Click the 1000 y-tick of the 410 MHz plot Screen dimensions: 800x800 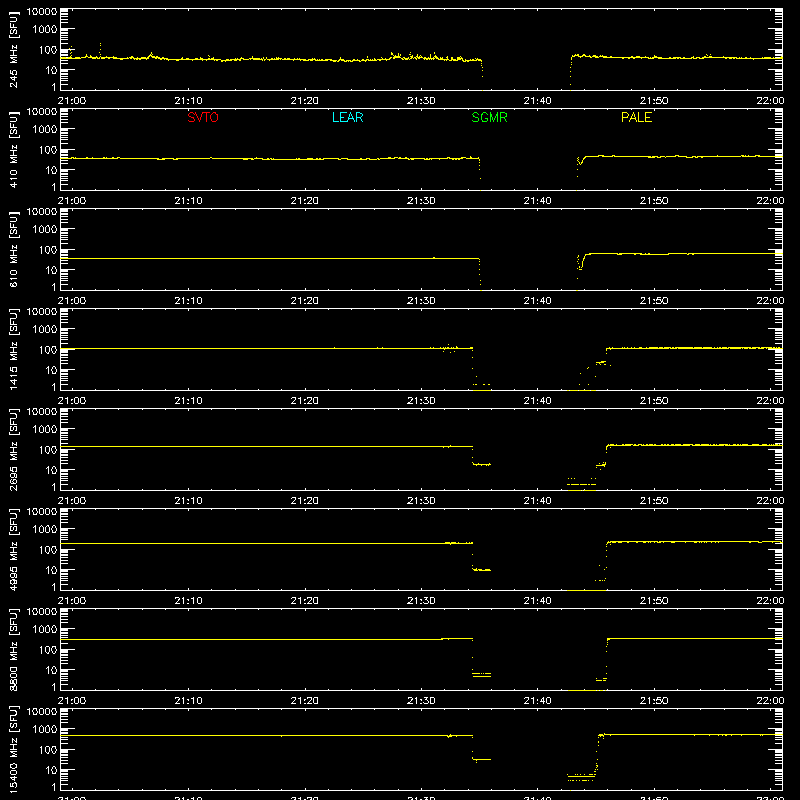pos(45,130)
